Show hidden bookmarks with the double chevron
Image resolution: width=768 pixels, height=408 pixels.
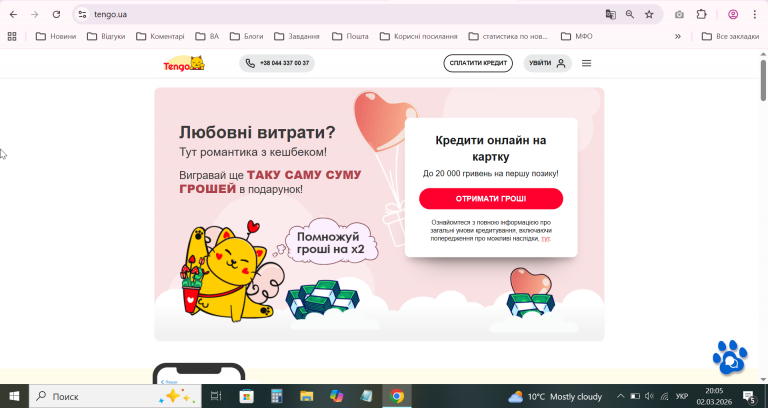(678, 36)
